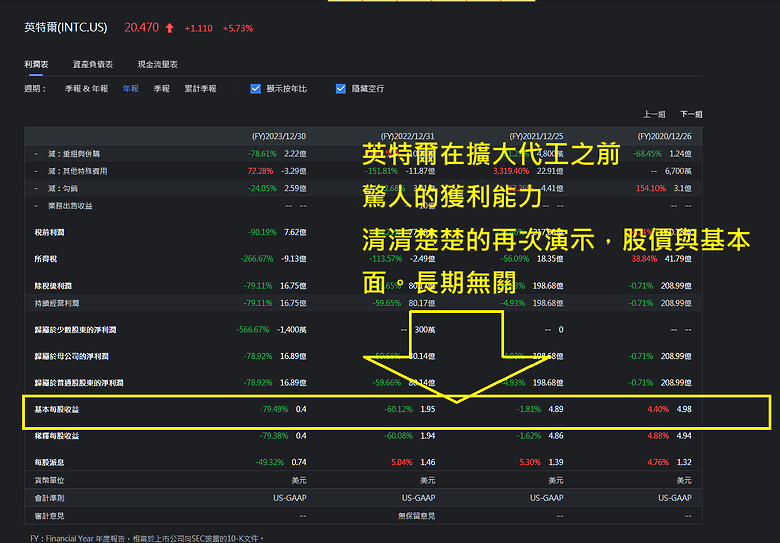Click the 0.74 dividend per share value

point(299,462)
